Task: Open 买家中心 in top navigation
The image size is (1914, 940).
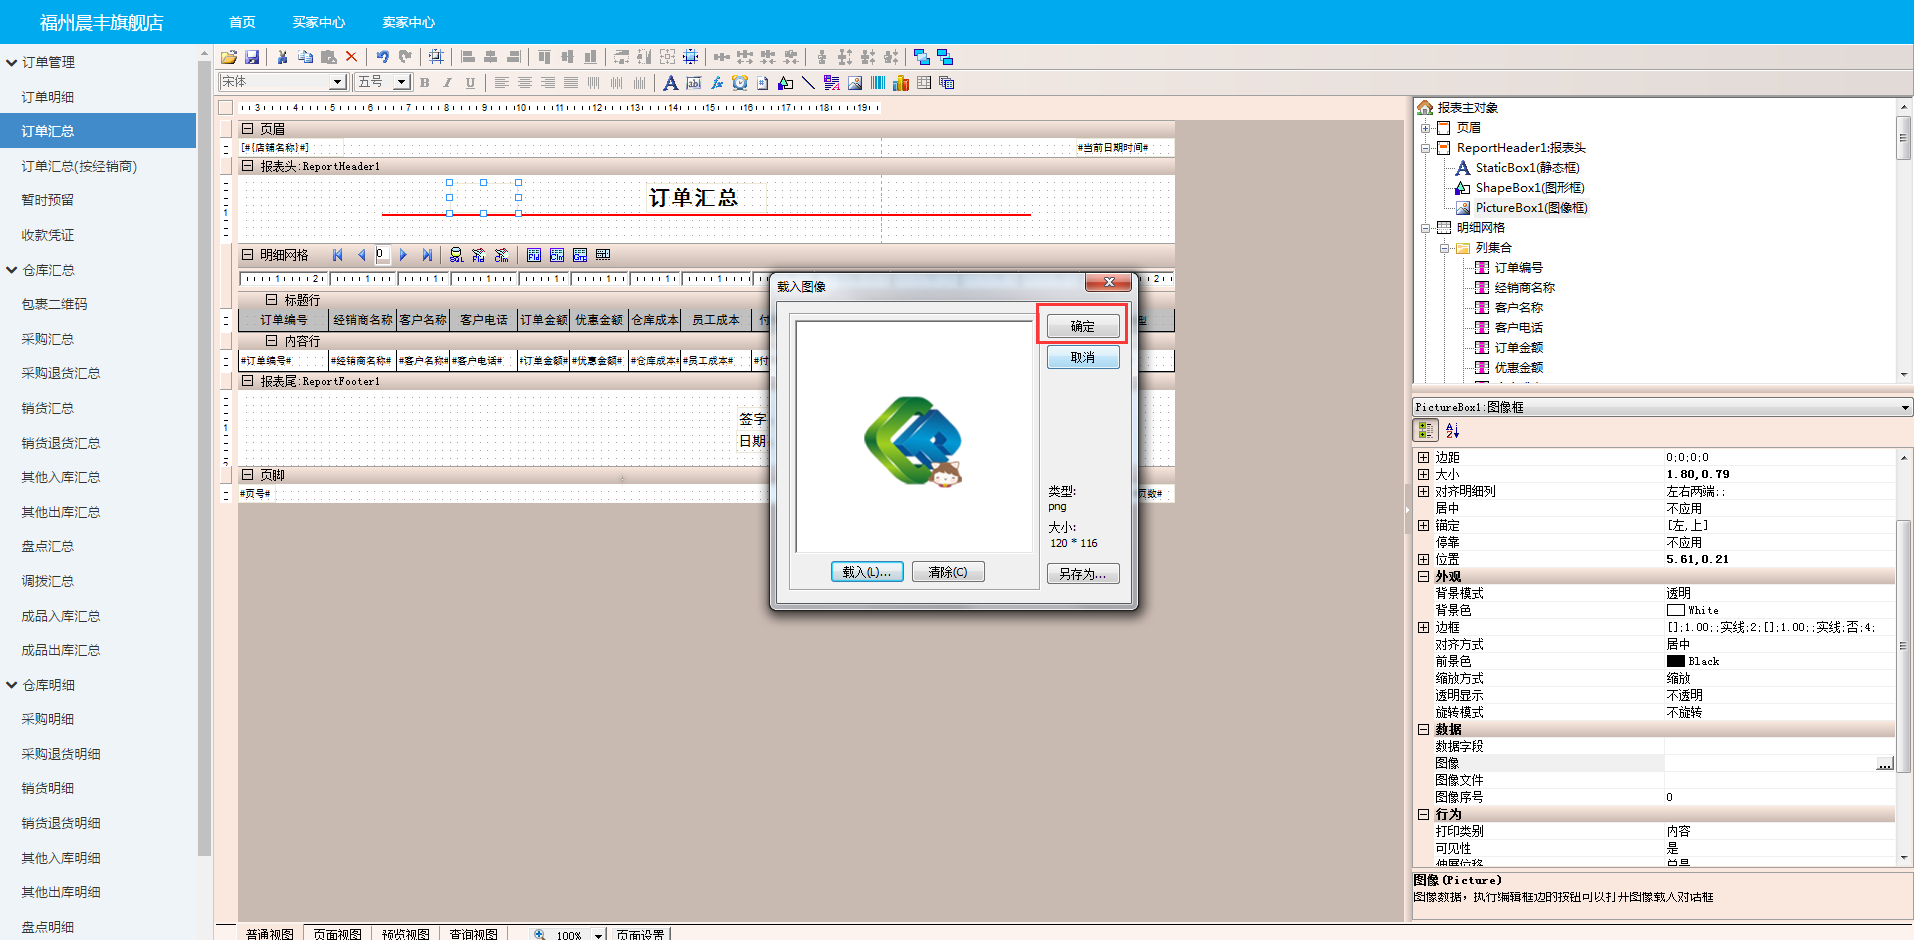Action: [318, 22]
